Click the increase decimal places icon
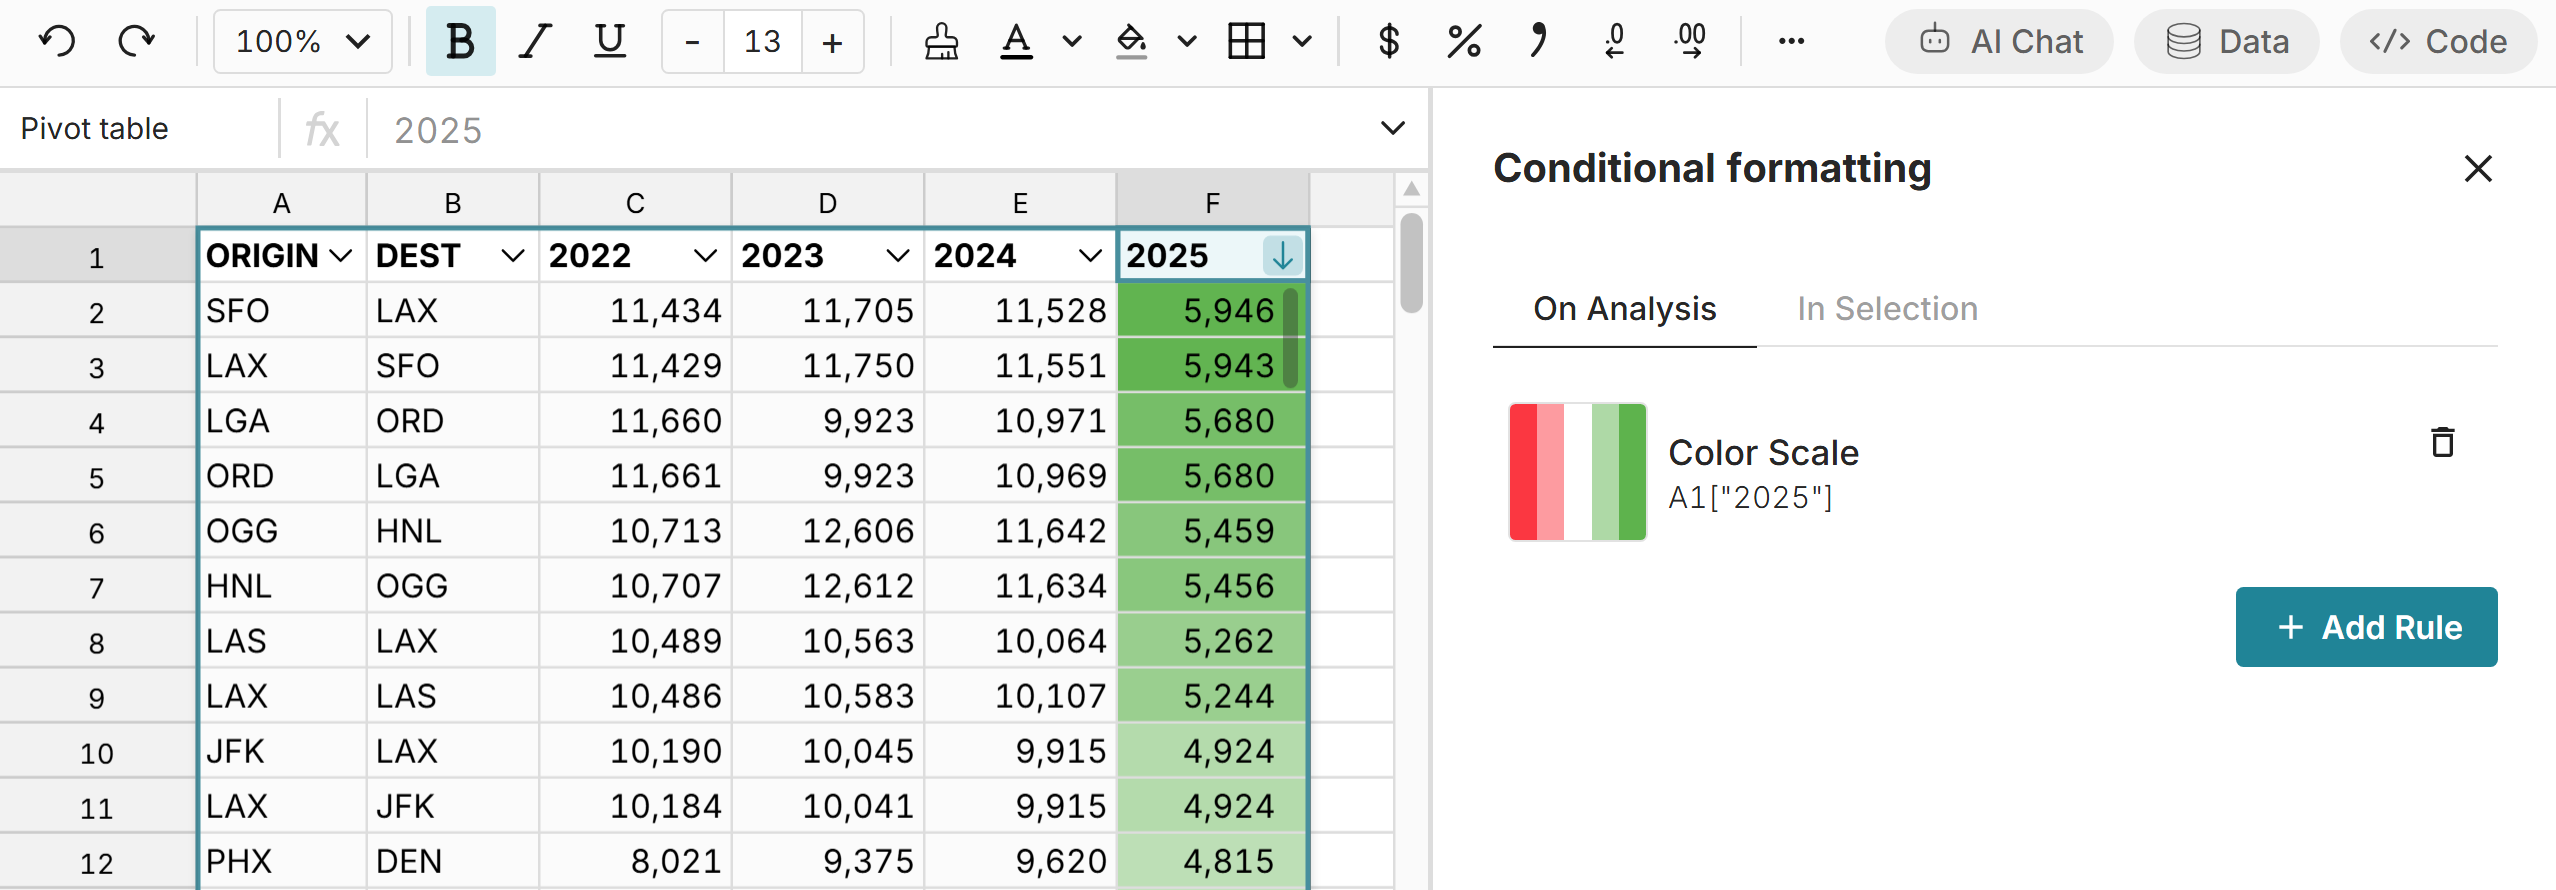The height and width of the screenshot is (890, 2556). (1690, 42)
